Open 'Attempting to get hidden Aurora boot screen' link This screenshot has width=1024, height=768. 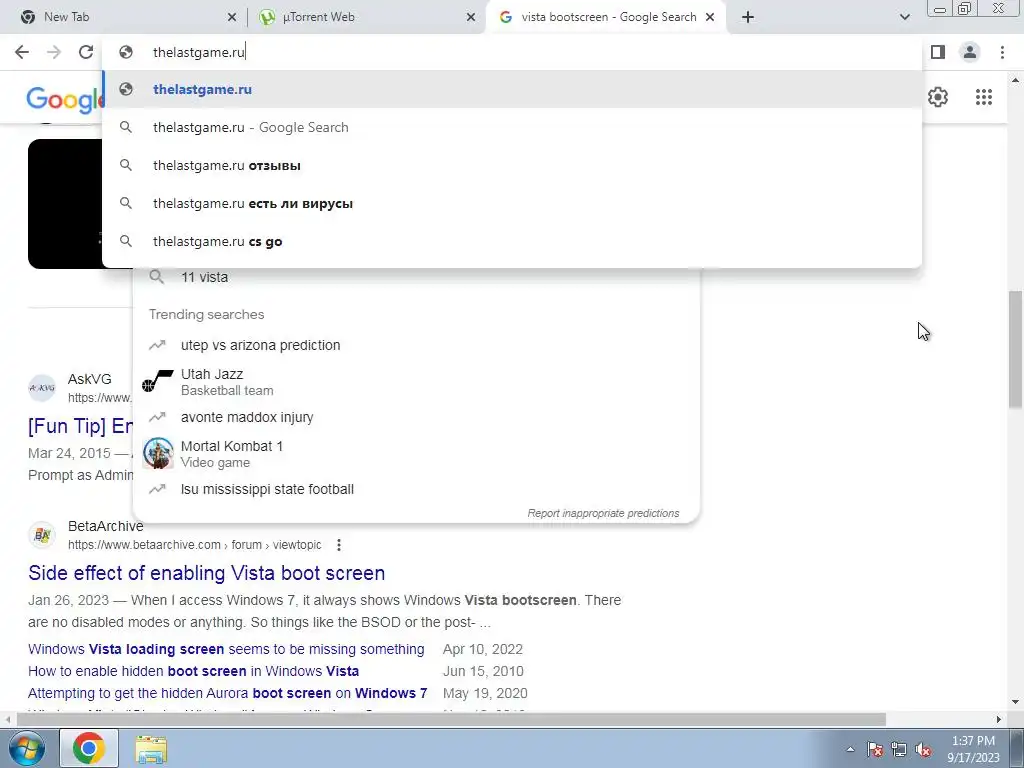click(x=227, y=693)
